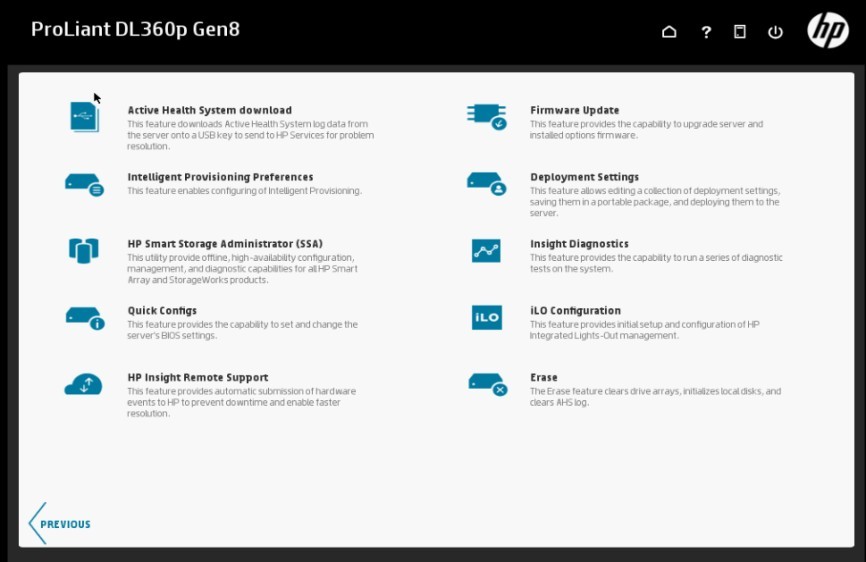Image resolution: width=866 pixels, height=562 pixels.
Task: Click the iLO Configuration icon
Action: [x=486, y=317]
